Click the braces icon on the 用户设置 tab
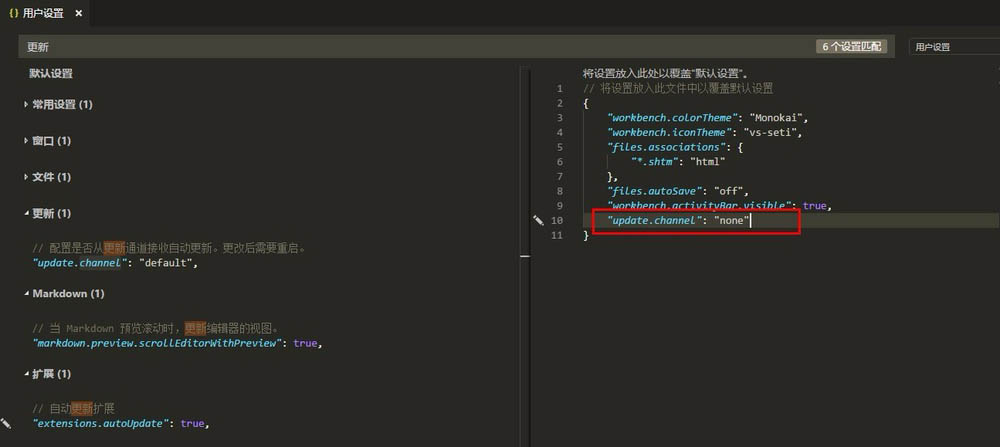The image size is (1000, 447). (13, 14)
